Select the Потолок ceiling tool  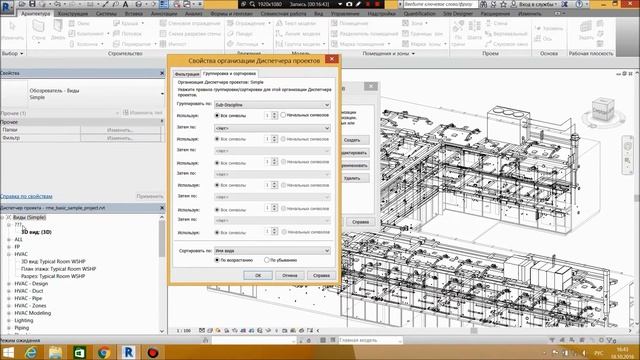127,33
